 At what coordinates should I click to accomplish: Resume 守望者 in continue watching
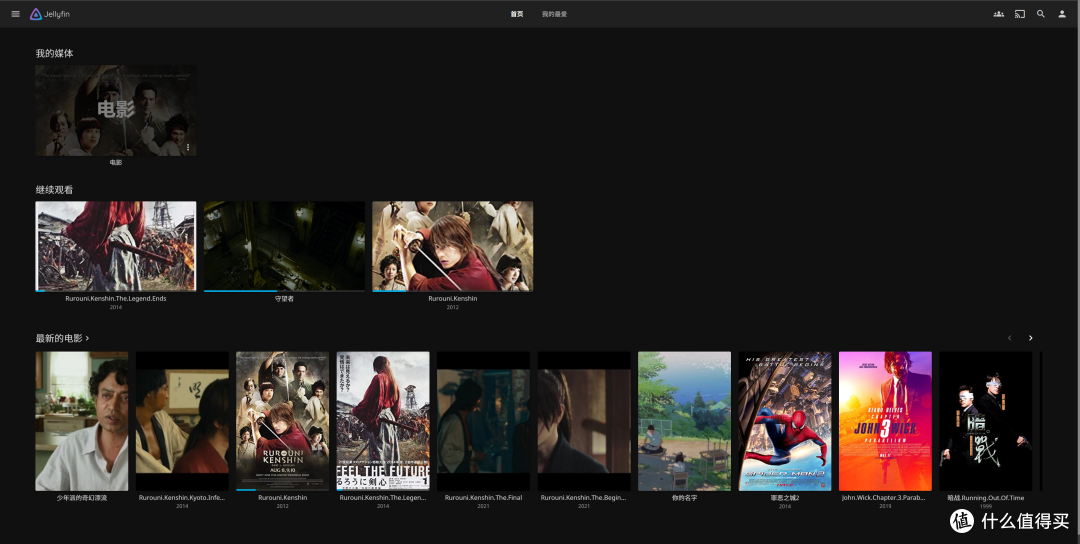(284, 246)
